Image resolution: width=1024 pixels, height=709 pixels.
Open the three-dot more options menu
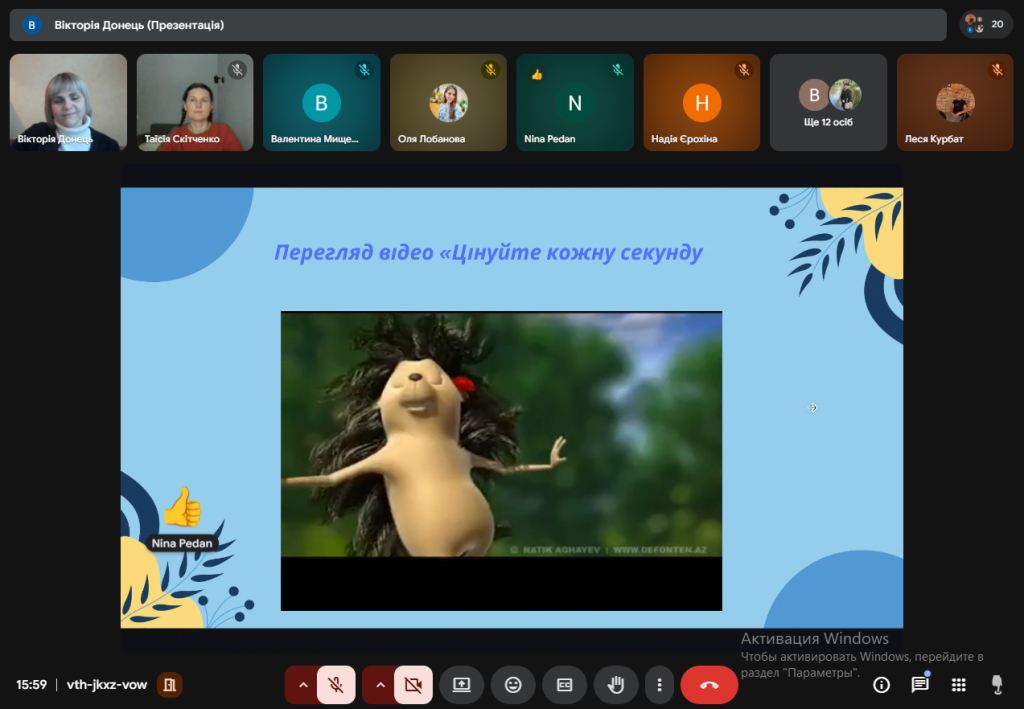pos(659,685)
